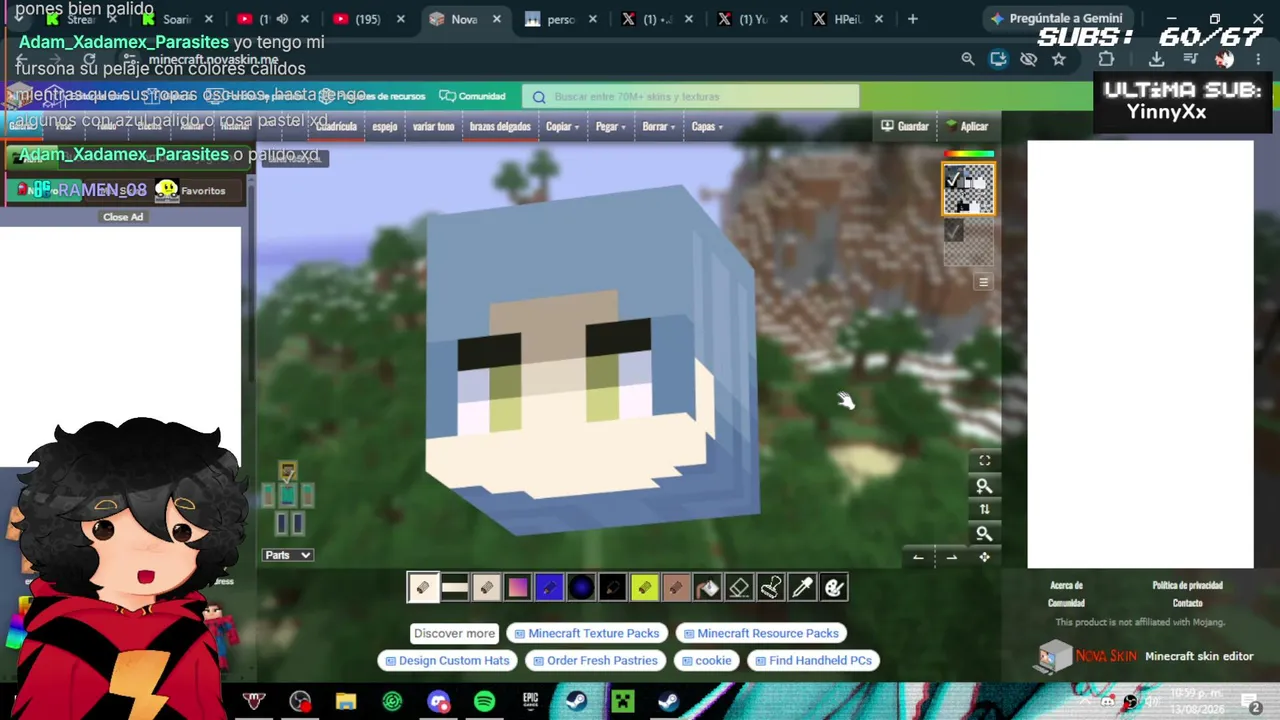Expand the Parts dropdown selector
The image size is (1280, 720).
(x=288, y=555)
